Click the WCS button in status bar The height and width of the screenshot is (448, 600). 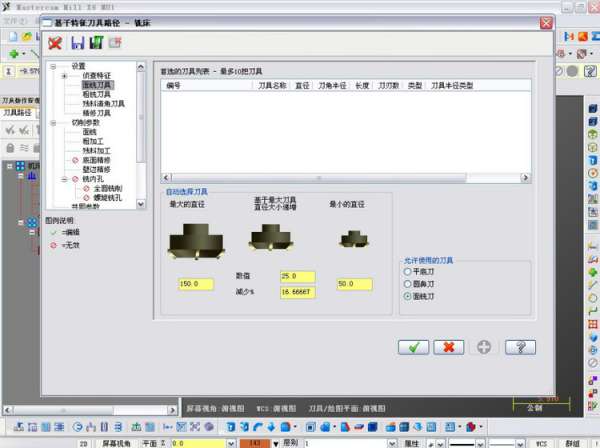[x=541, y=443]
